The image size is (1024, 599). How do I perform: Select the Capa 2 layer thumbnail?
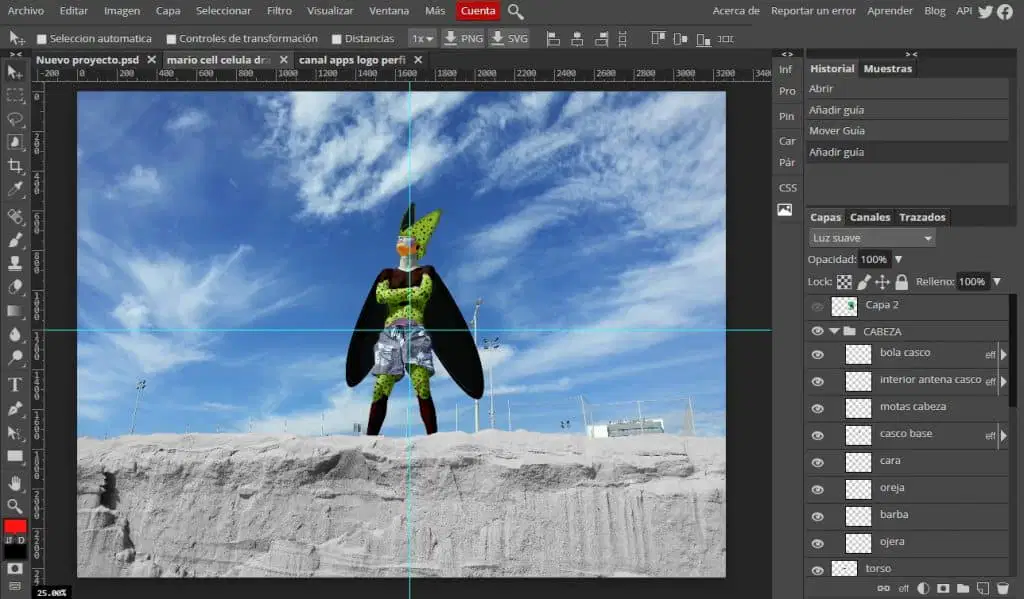[844, 306]
